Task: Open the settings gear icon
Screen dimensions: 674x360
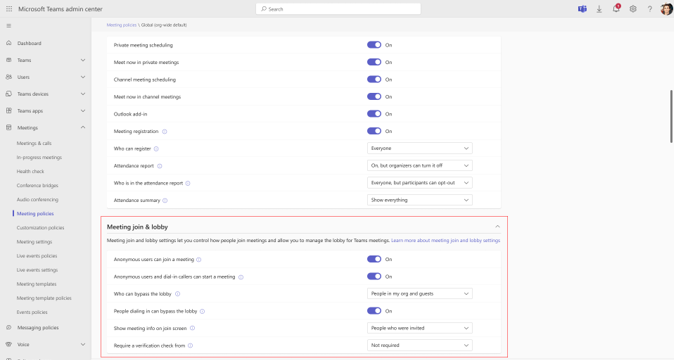Action: point(633,9)
